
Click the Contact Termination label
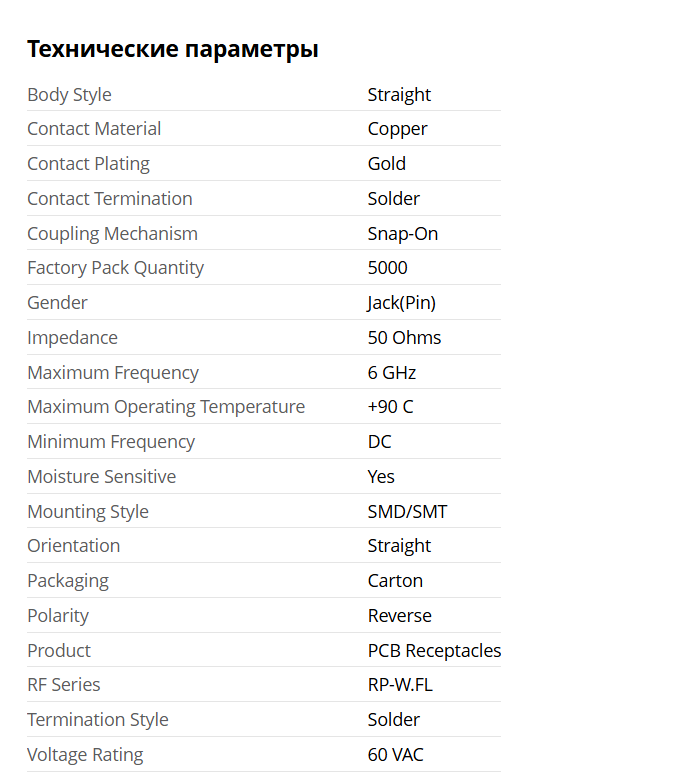110,199
